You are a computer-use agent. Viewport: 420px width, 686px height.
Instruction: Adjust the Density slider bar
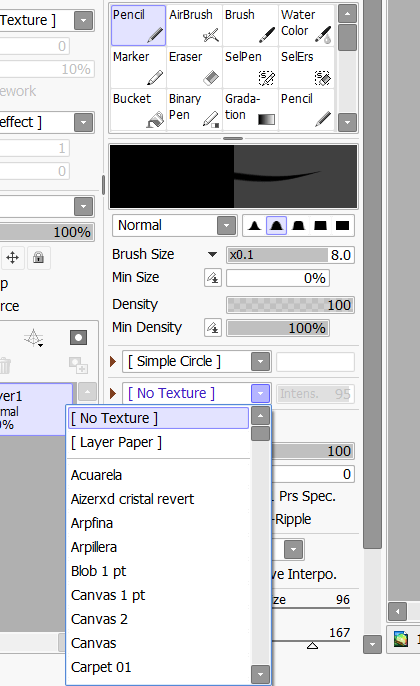point(290,305)
